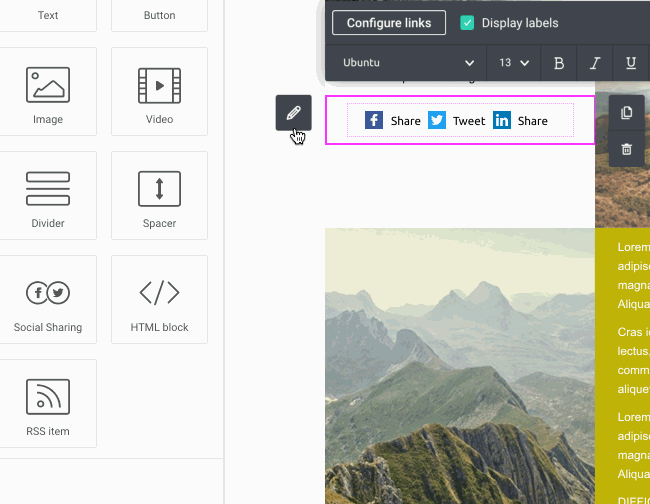
Task: Open the Ubuntu font dropdown
Action: pos(407,63)
